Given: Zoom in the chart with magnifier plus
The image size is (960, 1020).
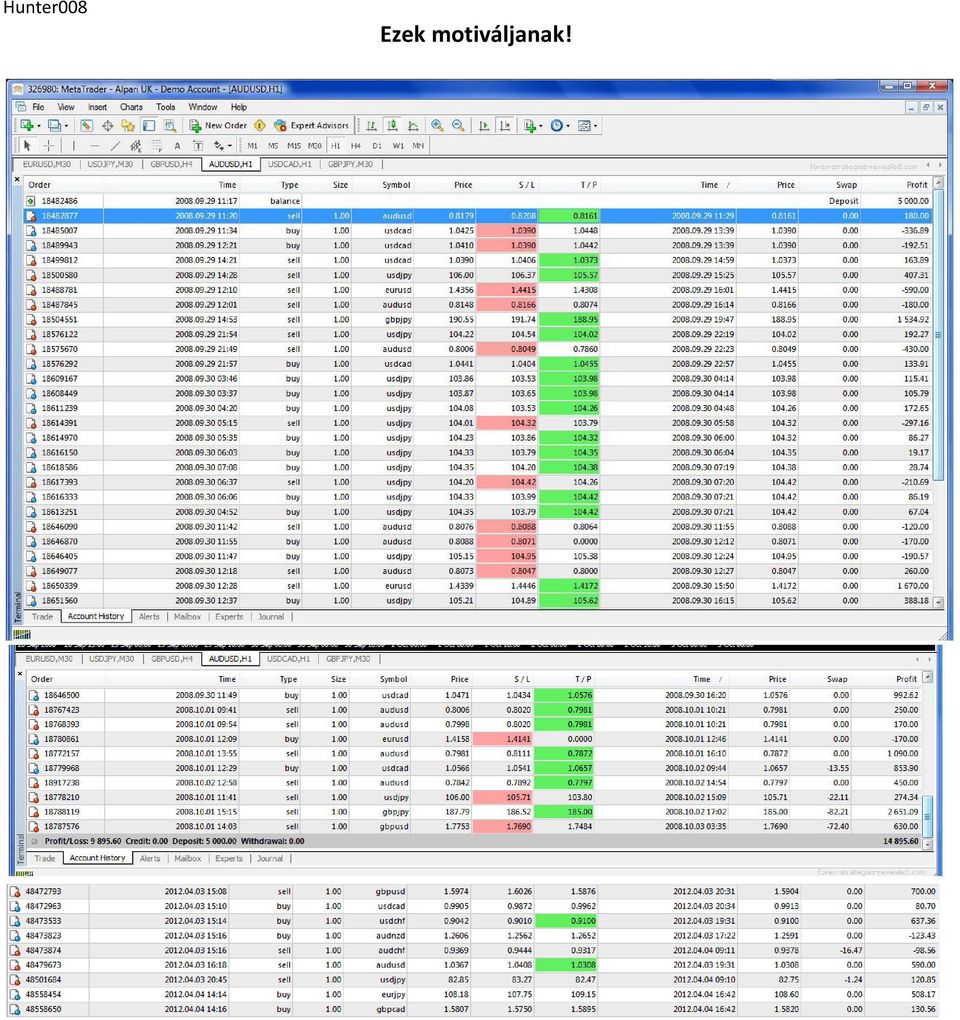Looking at the screenshot, I should [437, 126].
